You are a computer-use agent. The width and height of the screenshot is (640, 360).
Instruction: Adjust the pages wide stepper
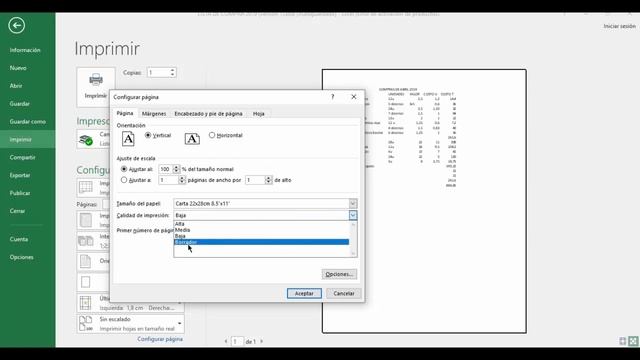182,180
